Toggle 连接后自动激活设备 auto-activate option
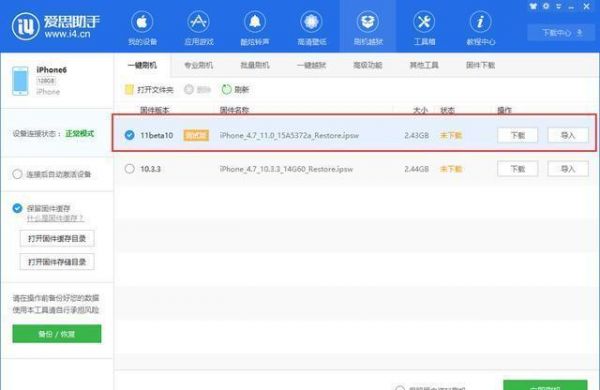The height and width of the screenshot is (390, 600). click(x=17, y=175)
